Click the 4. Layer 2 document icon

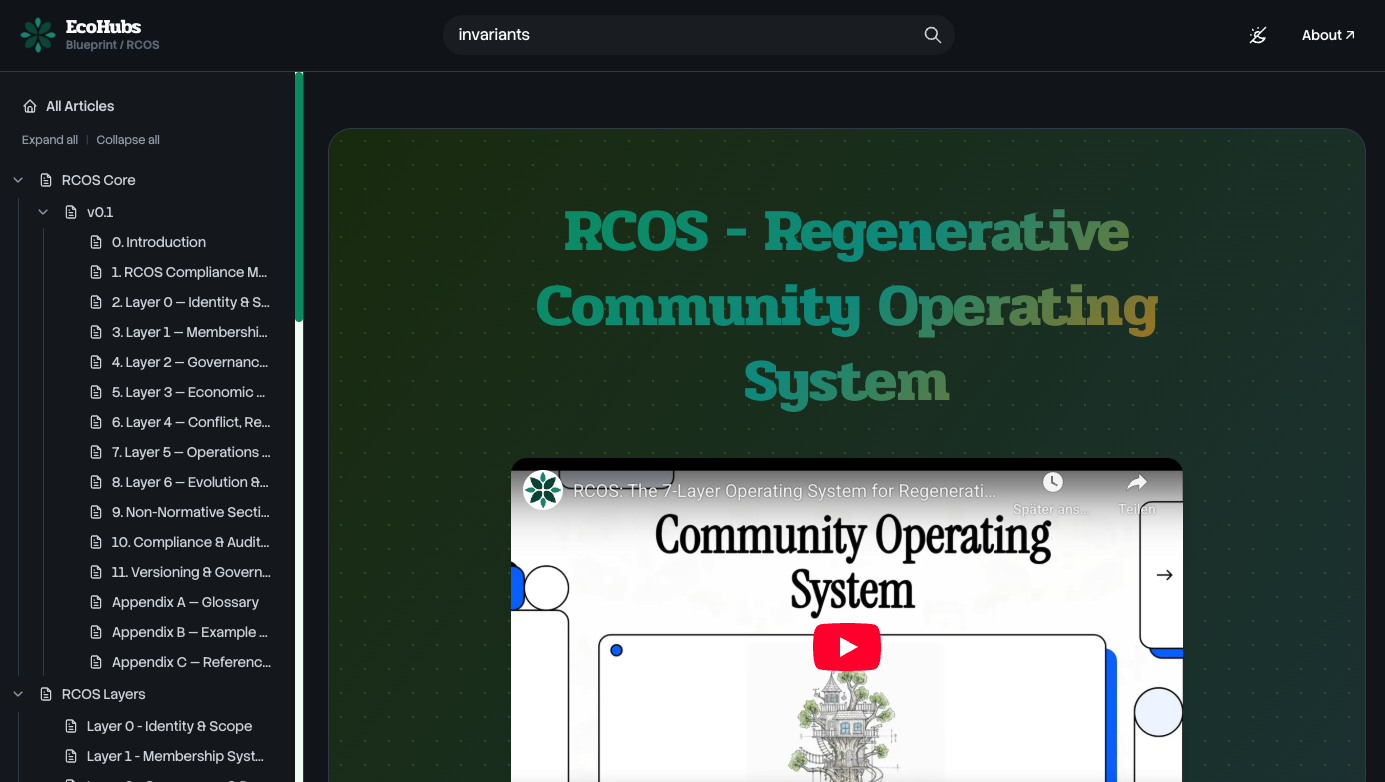point(96,362)
